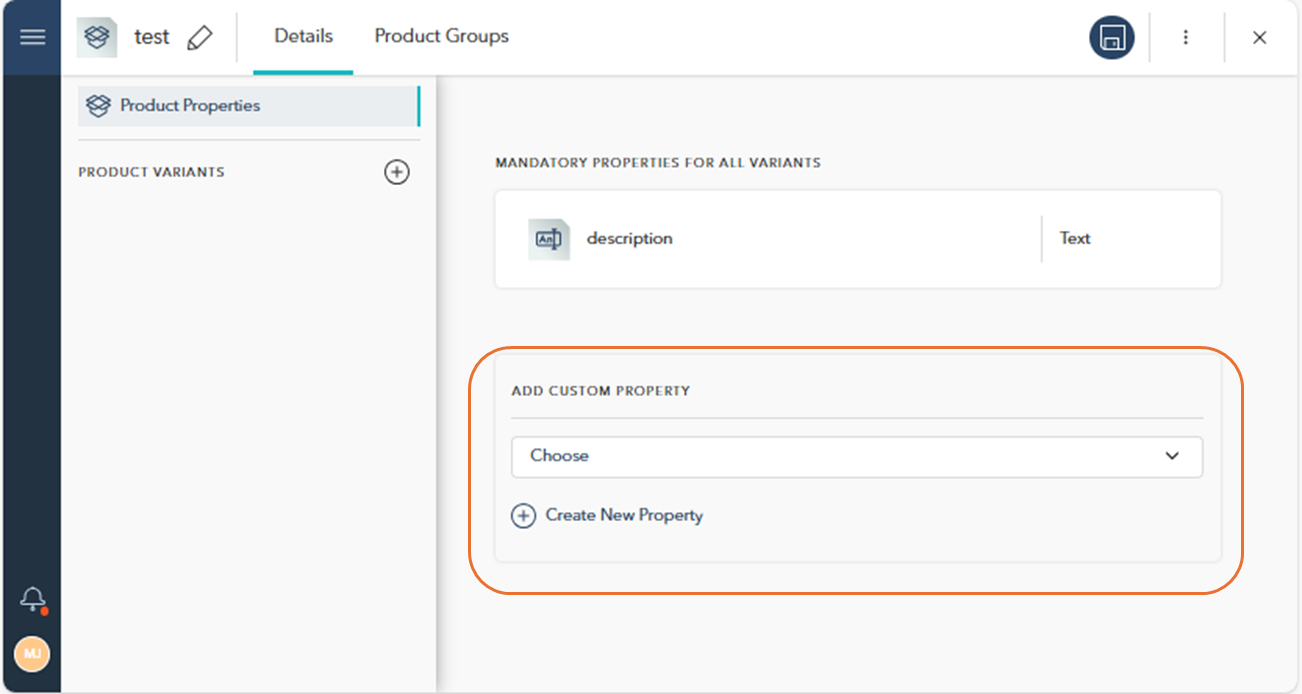Viewport: 1302px width, 694px height.
Task: Switch to the Product Groups tab
Action: click(x=442, y=36)
